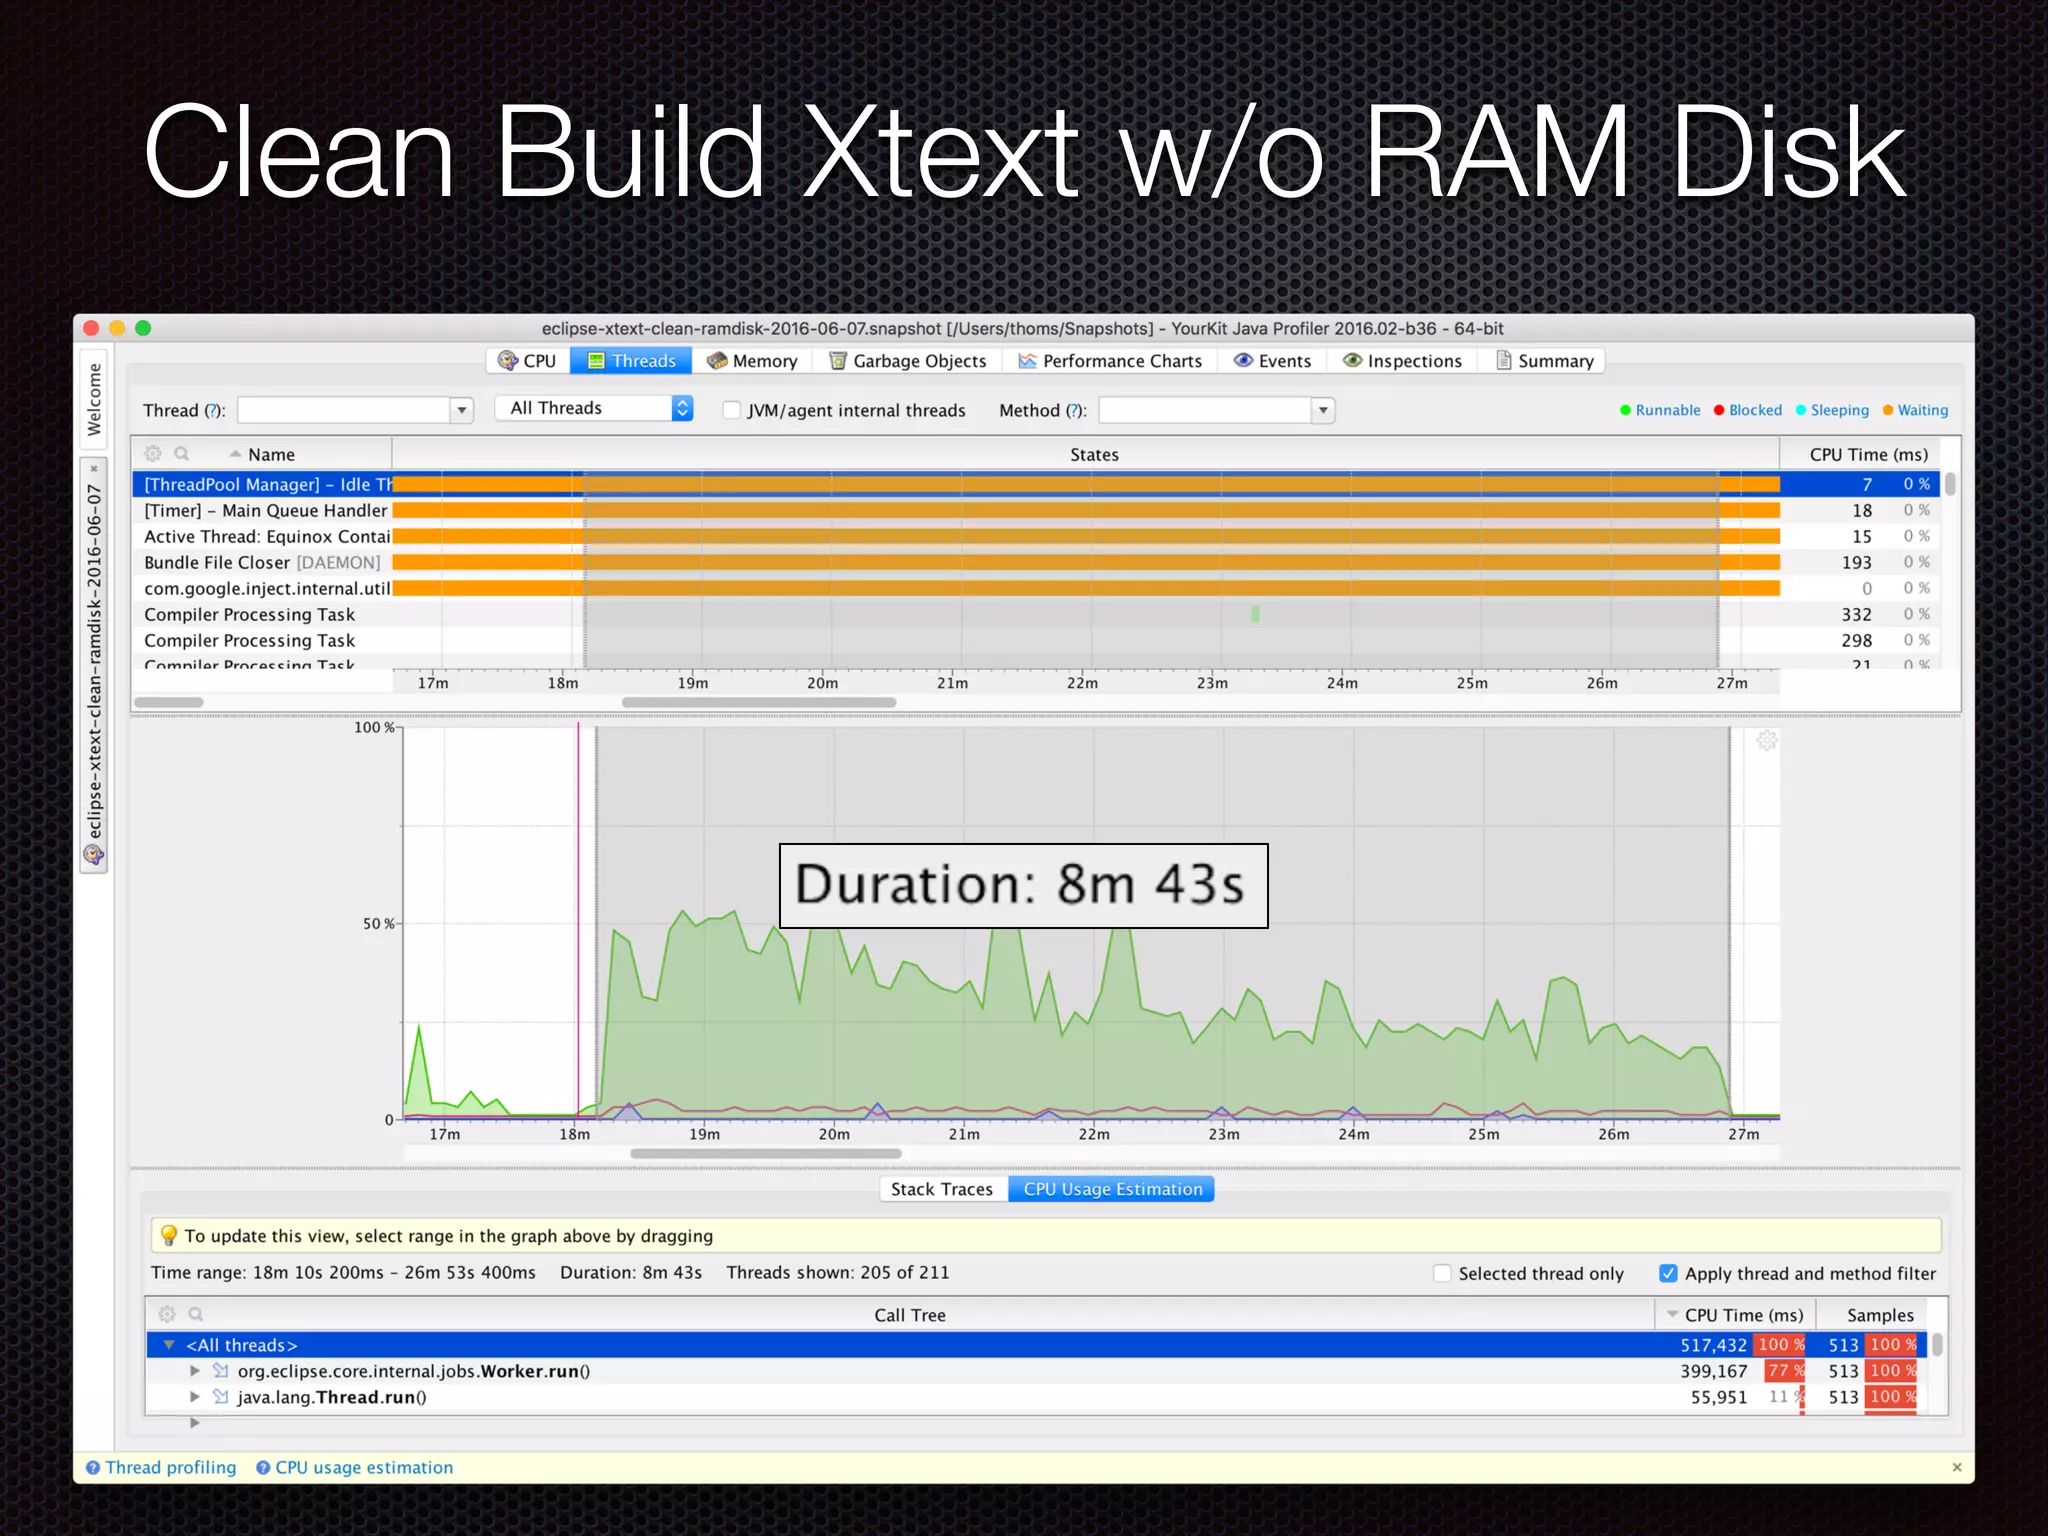Image resolution: width=2048 pixels, height=1536 pixels.
Task: Click the Blocked legend color dot
Action: click(1719, 410)
